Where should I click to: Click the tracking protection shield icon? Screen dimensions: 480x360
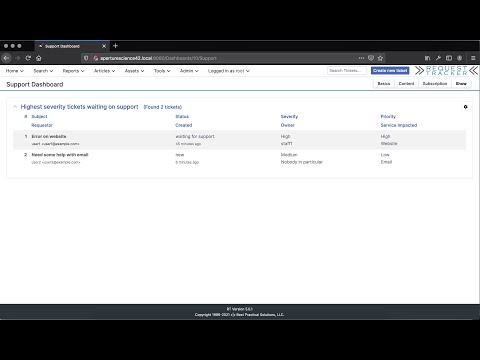coord(86,58)
